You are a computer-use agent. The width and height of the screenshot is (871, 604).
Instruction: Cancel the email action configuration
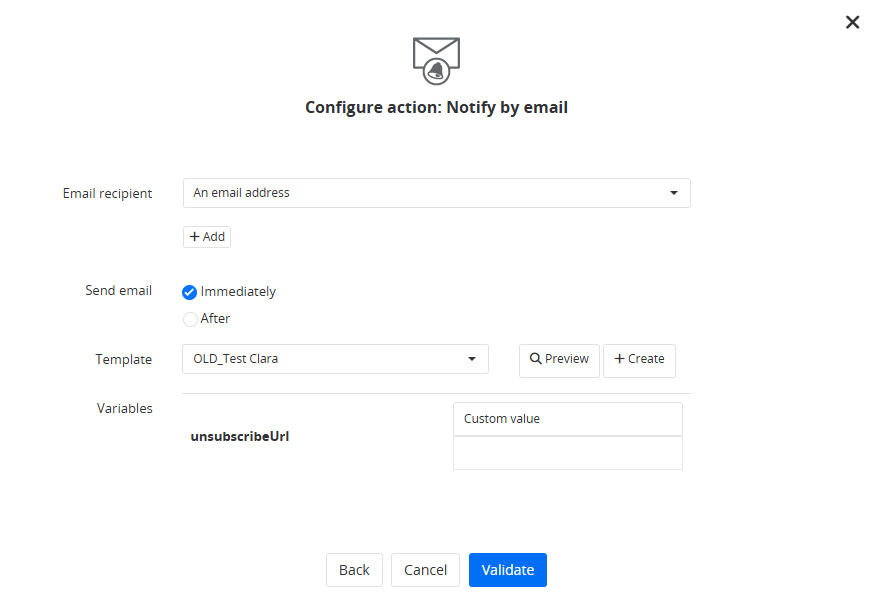point(425,570)
